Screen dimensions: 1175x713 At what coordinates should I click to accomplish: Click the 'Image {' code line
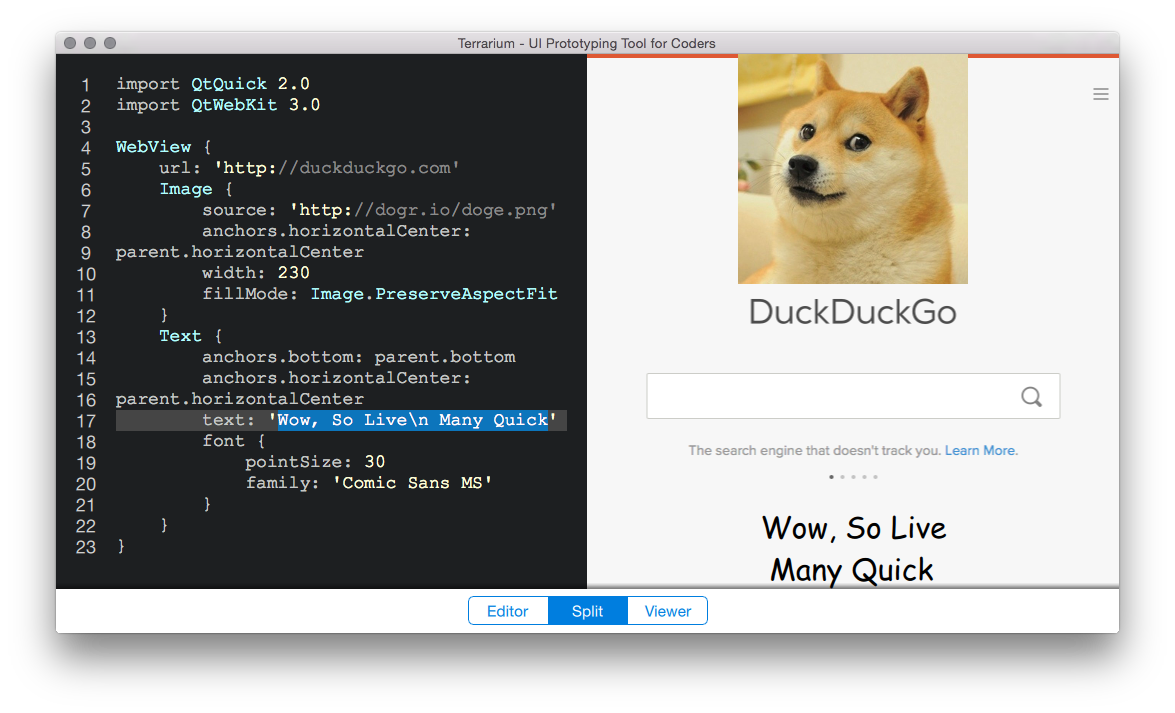coord(196,189)
